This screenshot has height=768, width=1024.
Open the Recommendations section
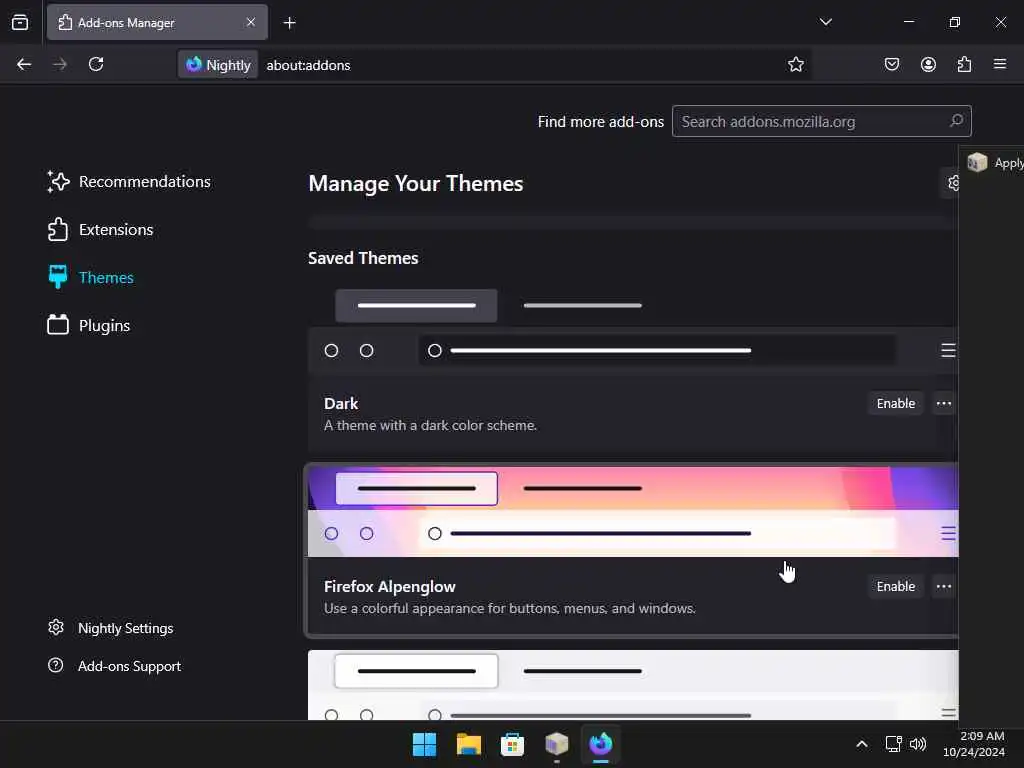point(129,182)
